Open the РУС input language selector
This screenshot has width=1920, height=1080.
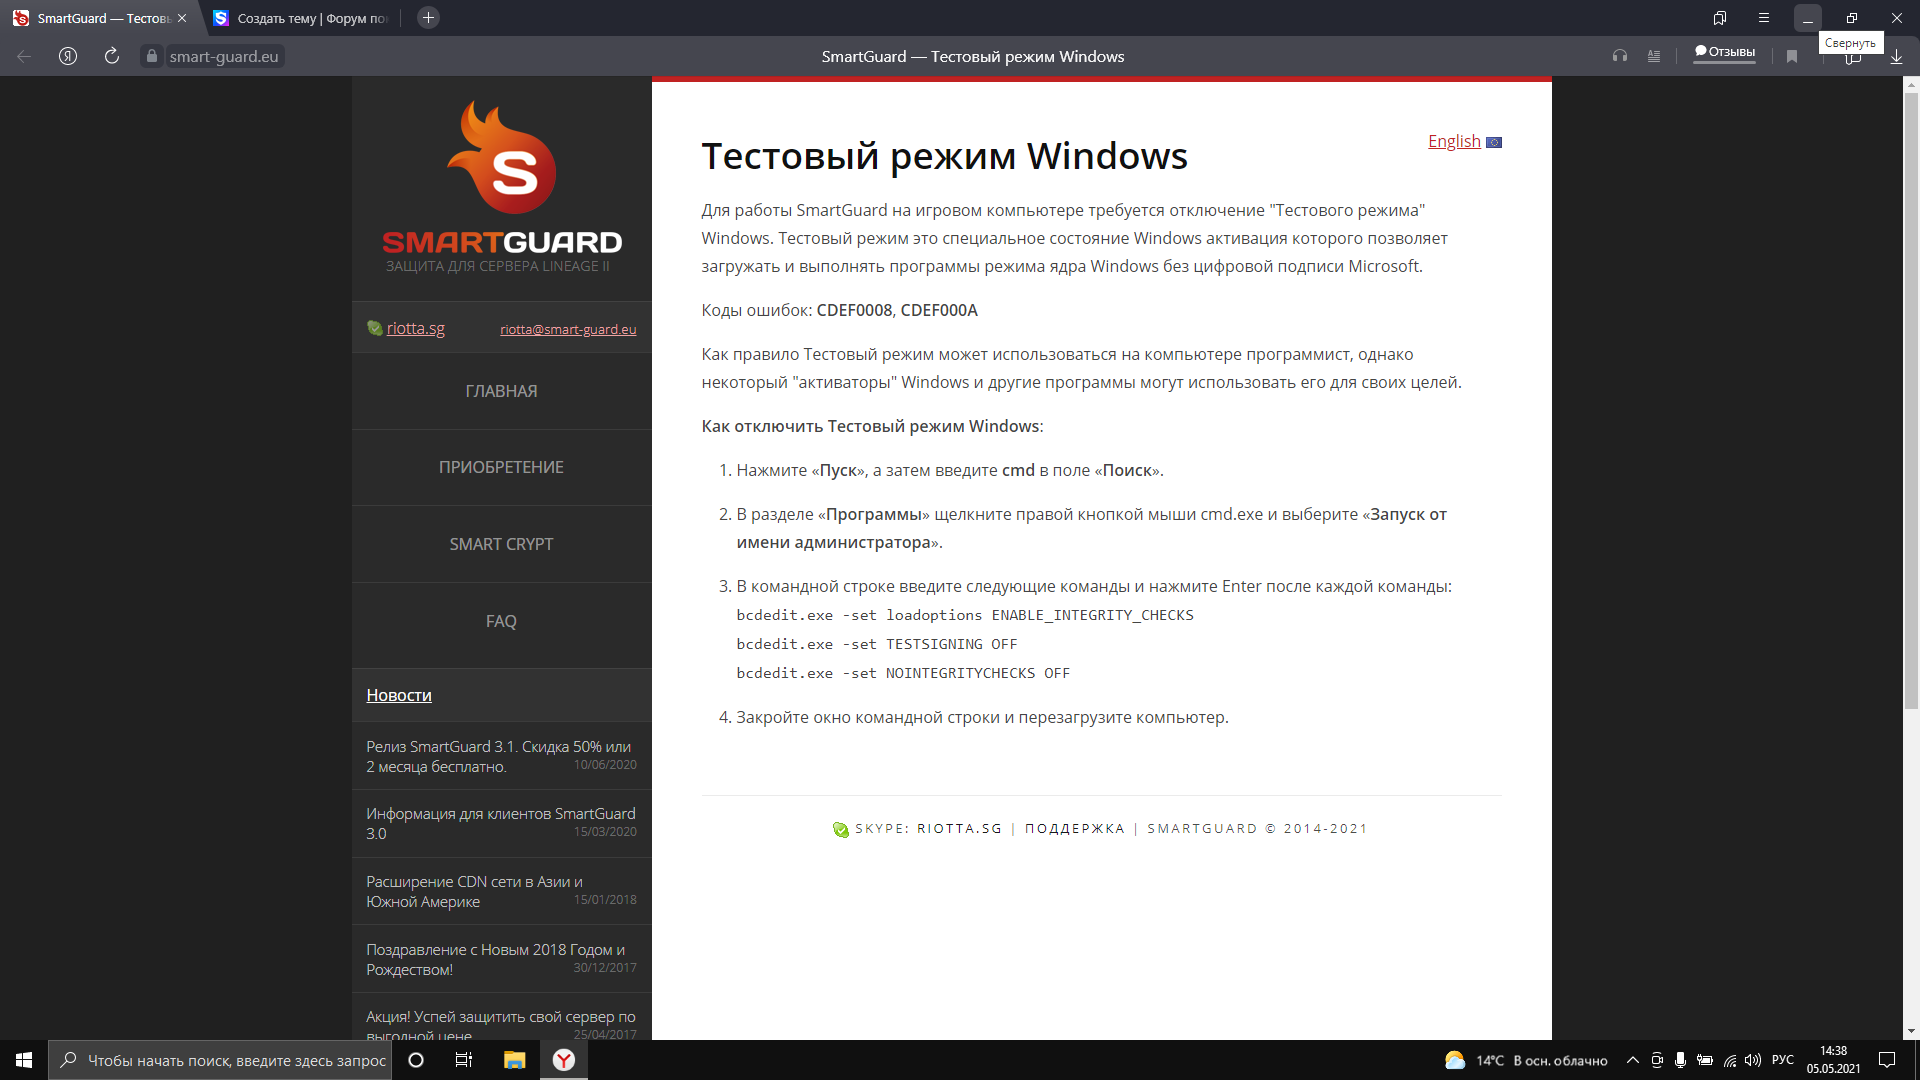pos(1782,1060)
